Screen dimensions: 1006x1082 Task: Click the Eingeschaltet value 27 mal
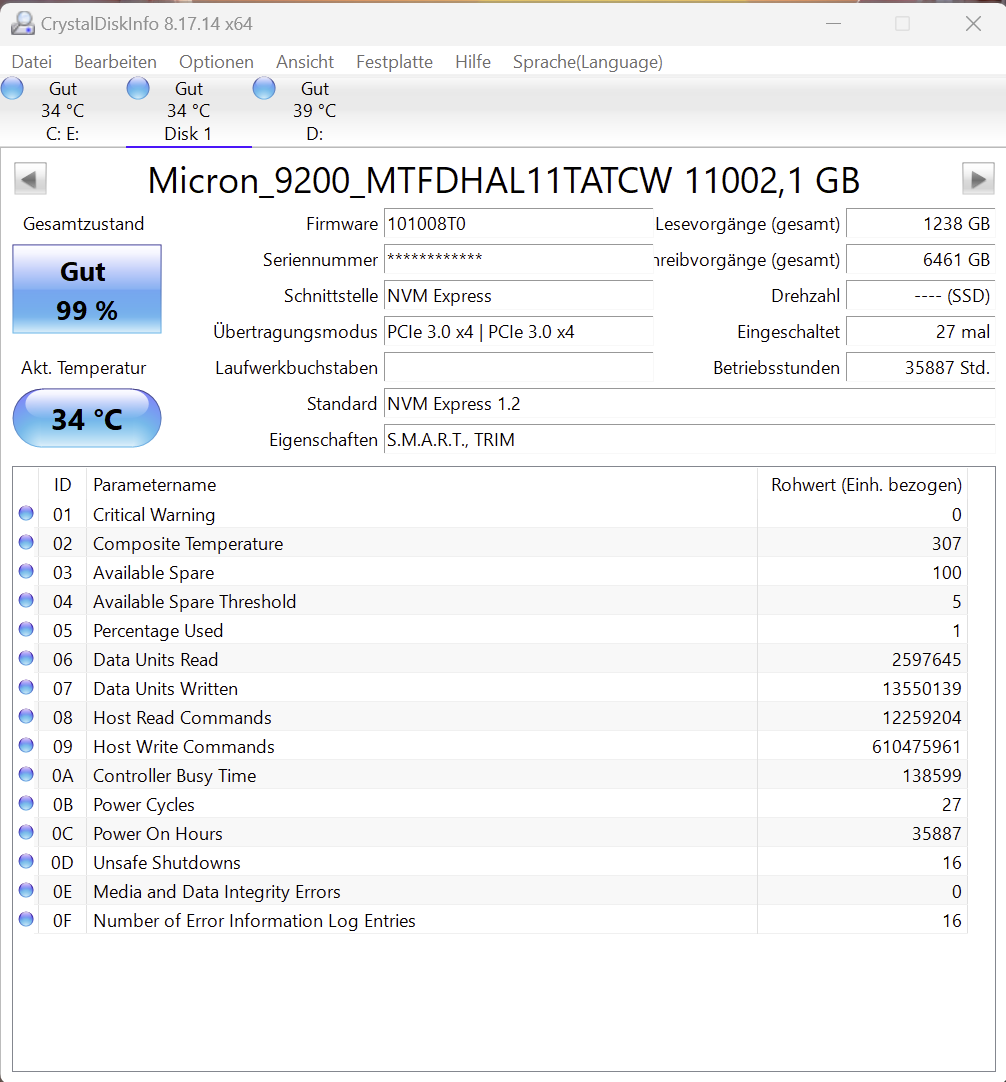920,331
